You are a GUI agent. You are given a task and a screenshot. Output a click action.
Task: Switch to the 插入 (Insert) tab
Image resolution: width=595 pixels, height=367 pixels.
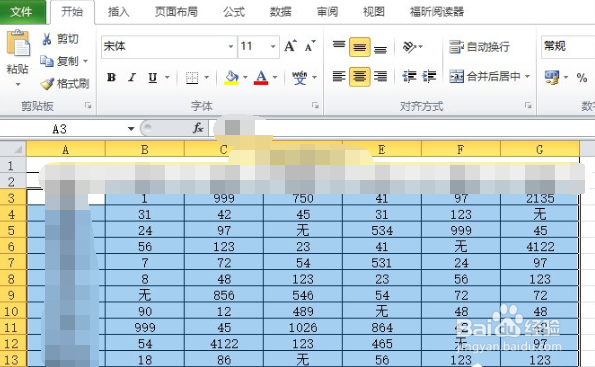tap(118, 12)
